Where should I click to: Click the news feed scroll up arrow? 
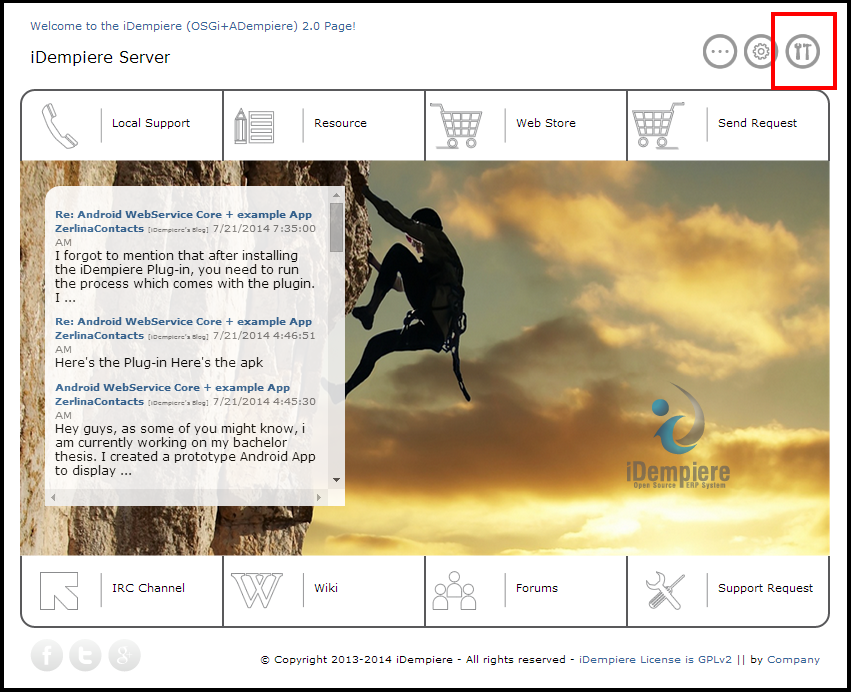point(336,194)
